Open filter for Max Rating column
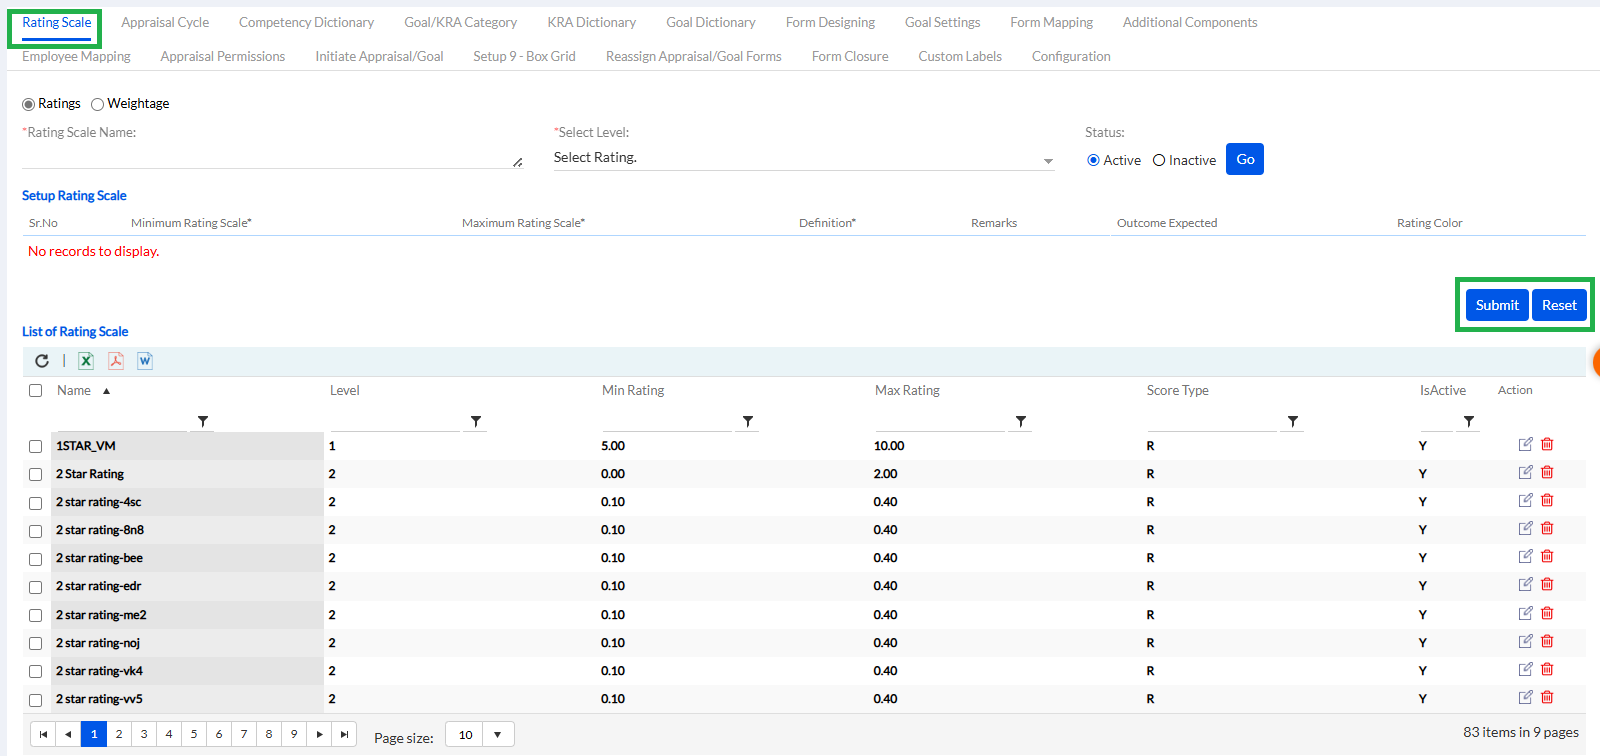The image size is (1600, 756). pyautogui.click(x=1021, y=422)
